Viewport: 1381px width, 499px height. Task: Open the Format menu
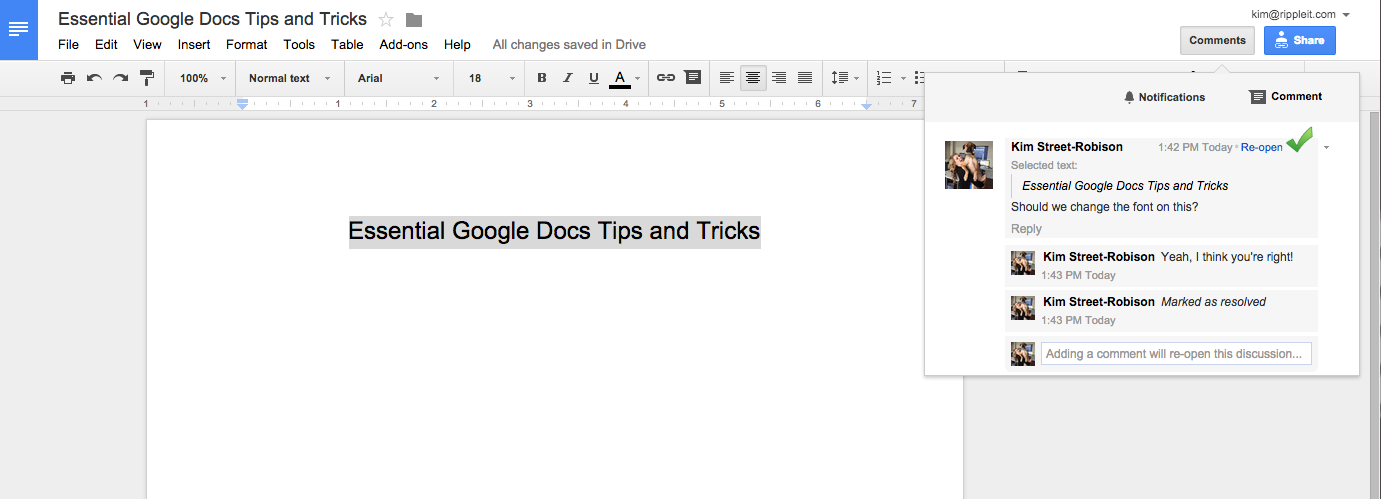247,44
